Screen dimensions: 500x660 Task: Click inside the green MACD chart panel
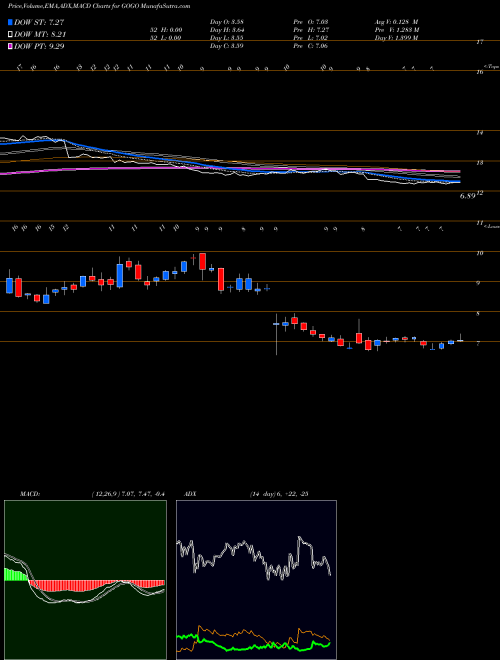(x=85, y=580)
